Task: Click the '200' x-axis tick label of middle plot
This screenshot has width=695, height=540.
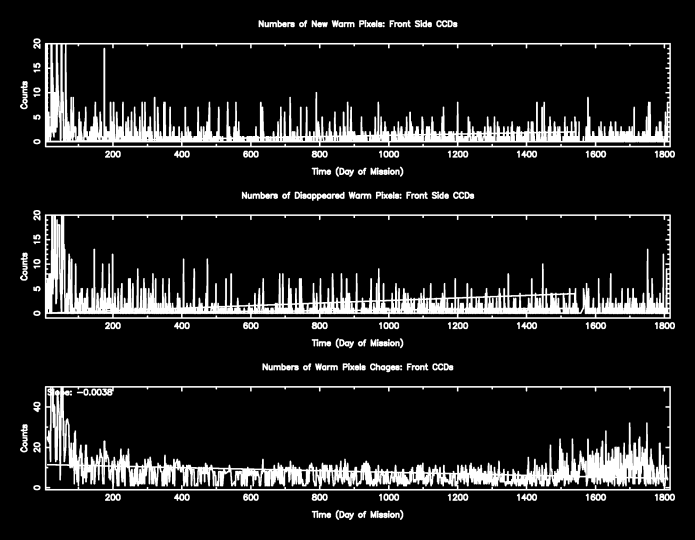Action: pos(113,326)
